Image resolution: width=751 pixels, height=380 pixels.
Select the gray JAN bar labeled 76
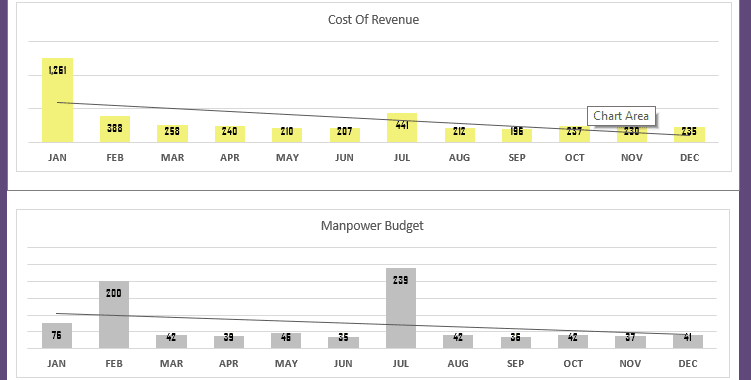57,335
